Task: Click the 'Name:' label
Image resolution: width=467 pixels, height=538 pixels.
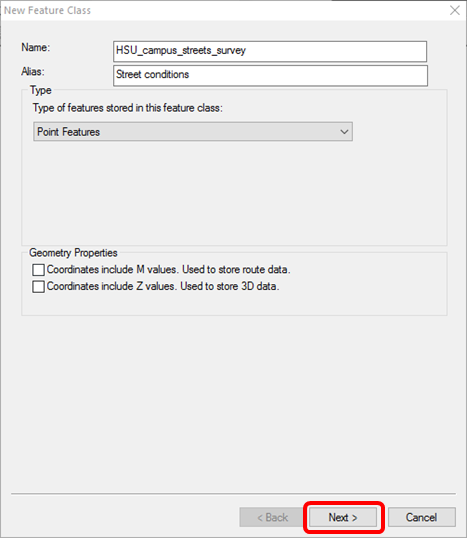Action: click(x=36, y=47)
